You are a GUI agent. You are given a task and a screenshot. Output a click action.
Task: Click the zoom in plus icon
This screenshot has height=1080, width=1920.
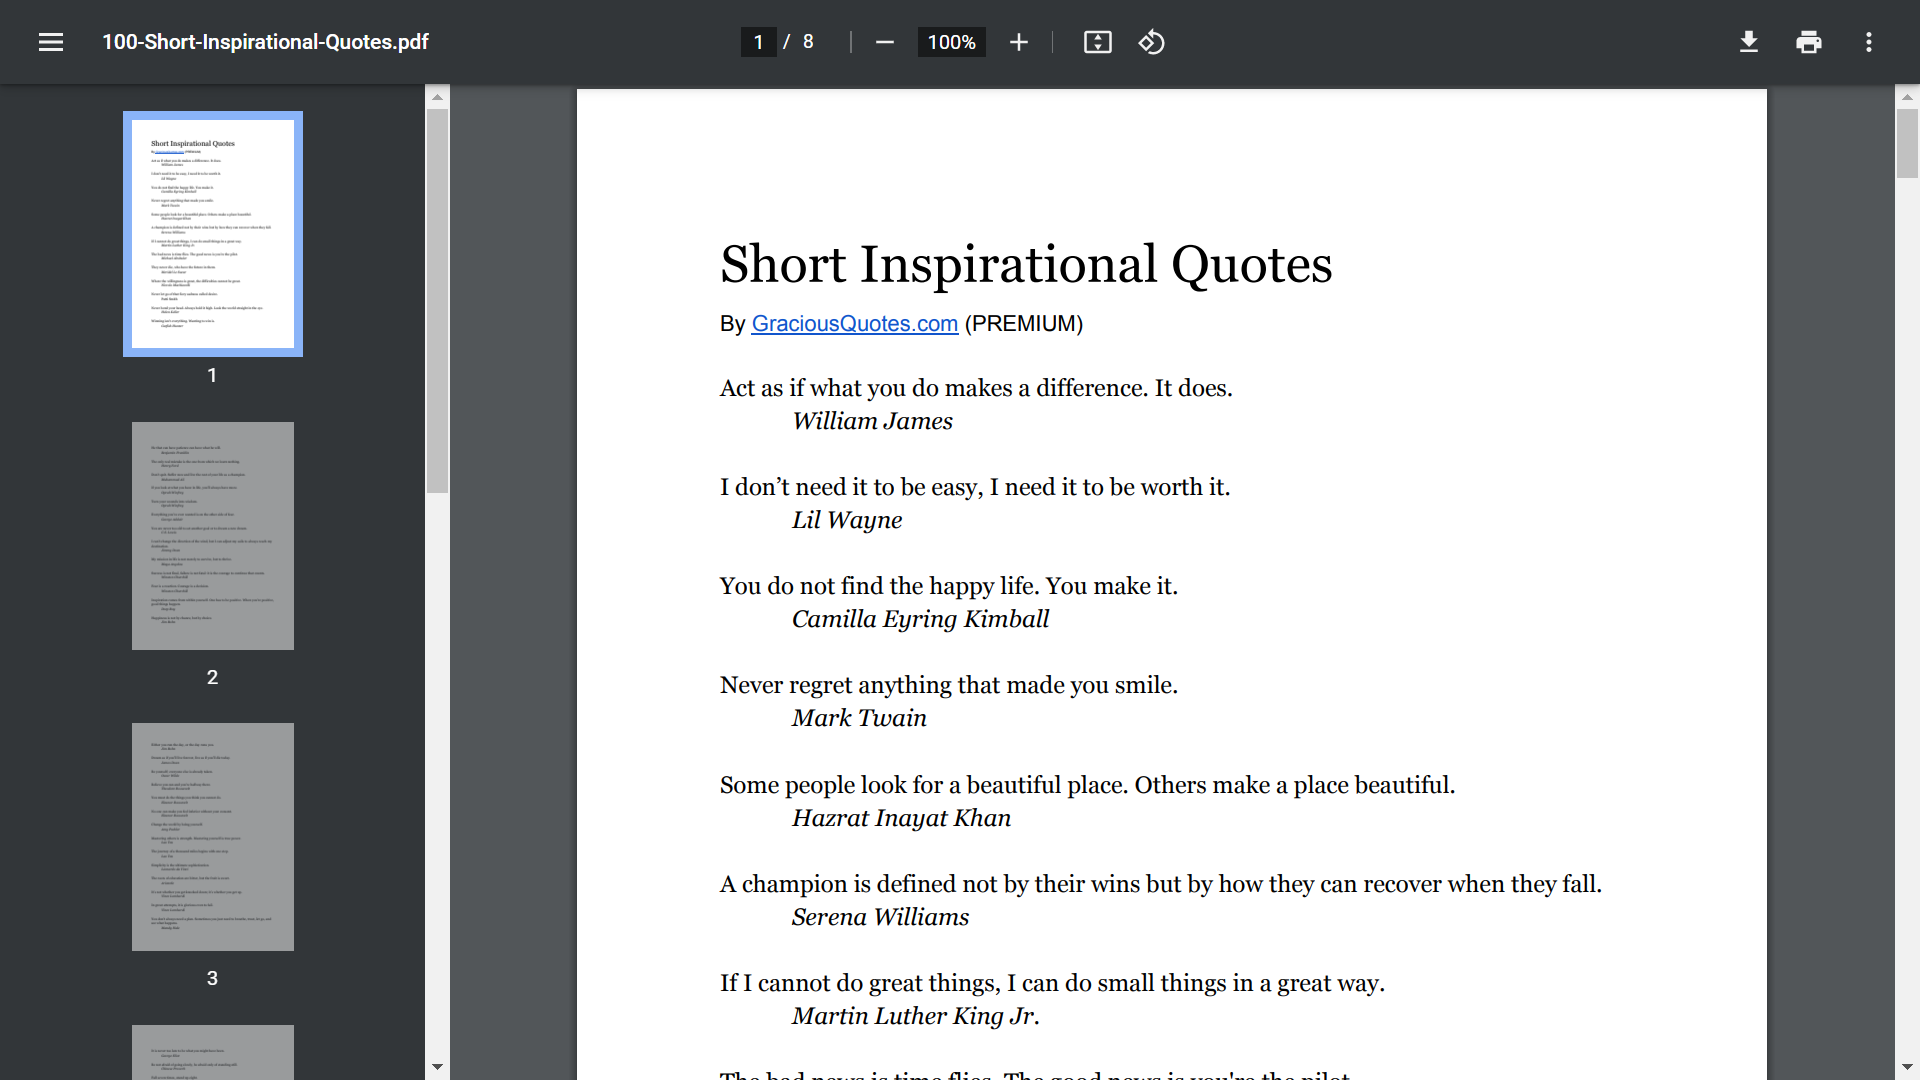point(1018,42)
